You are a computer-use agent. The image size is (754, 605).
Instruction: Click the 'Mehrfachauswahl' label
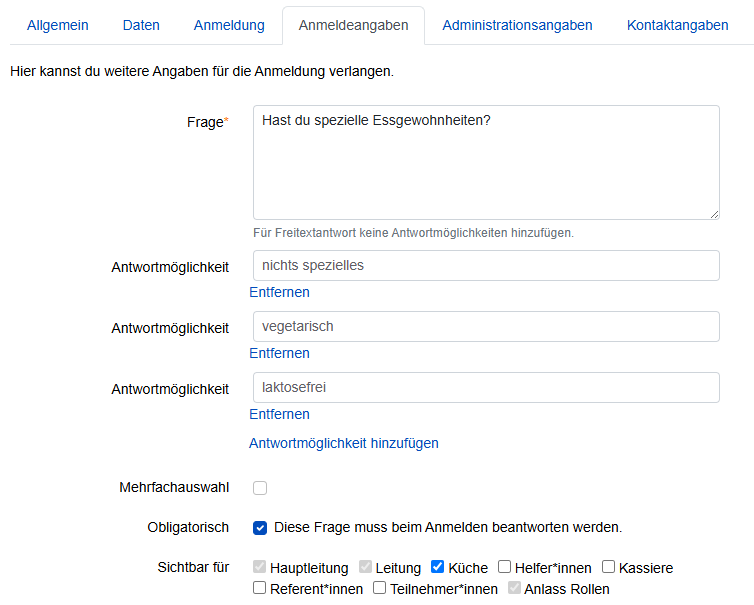click(x=174, y=488)
